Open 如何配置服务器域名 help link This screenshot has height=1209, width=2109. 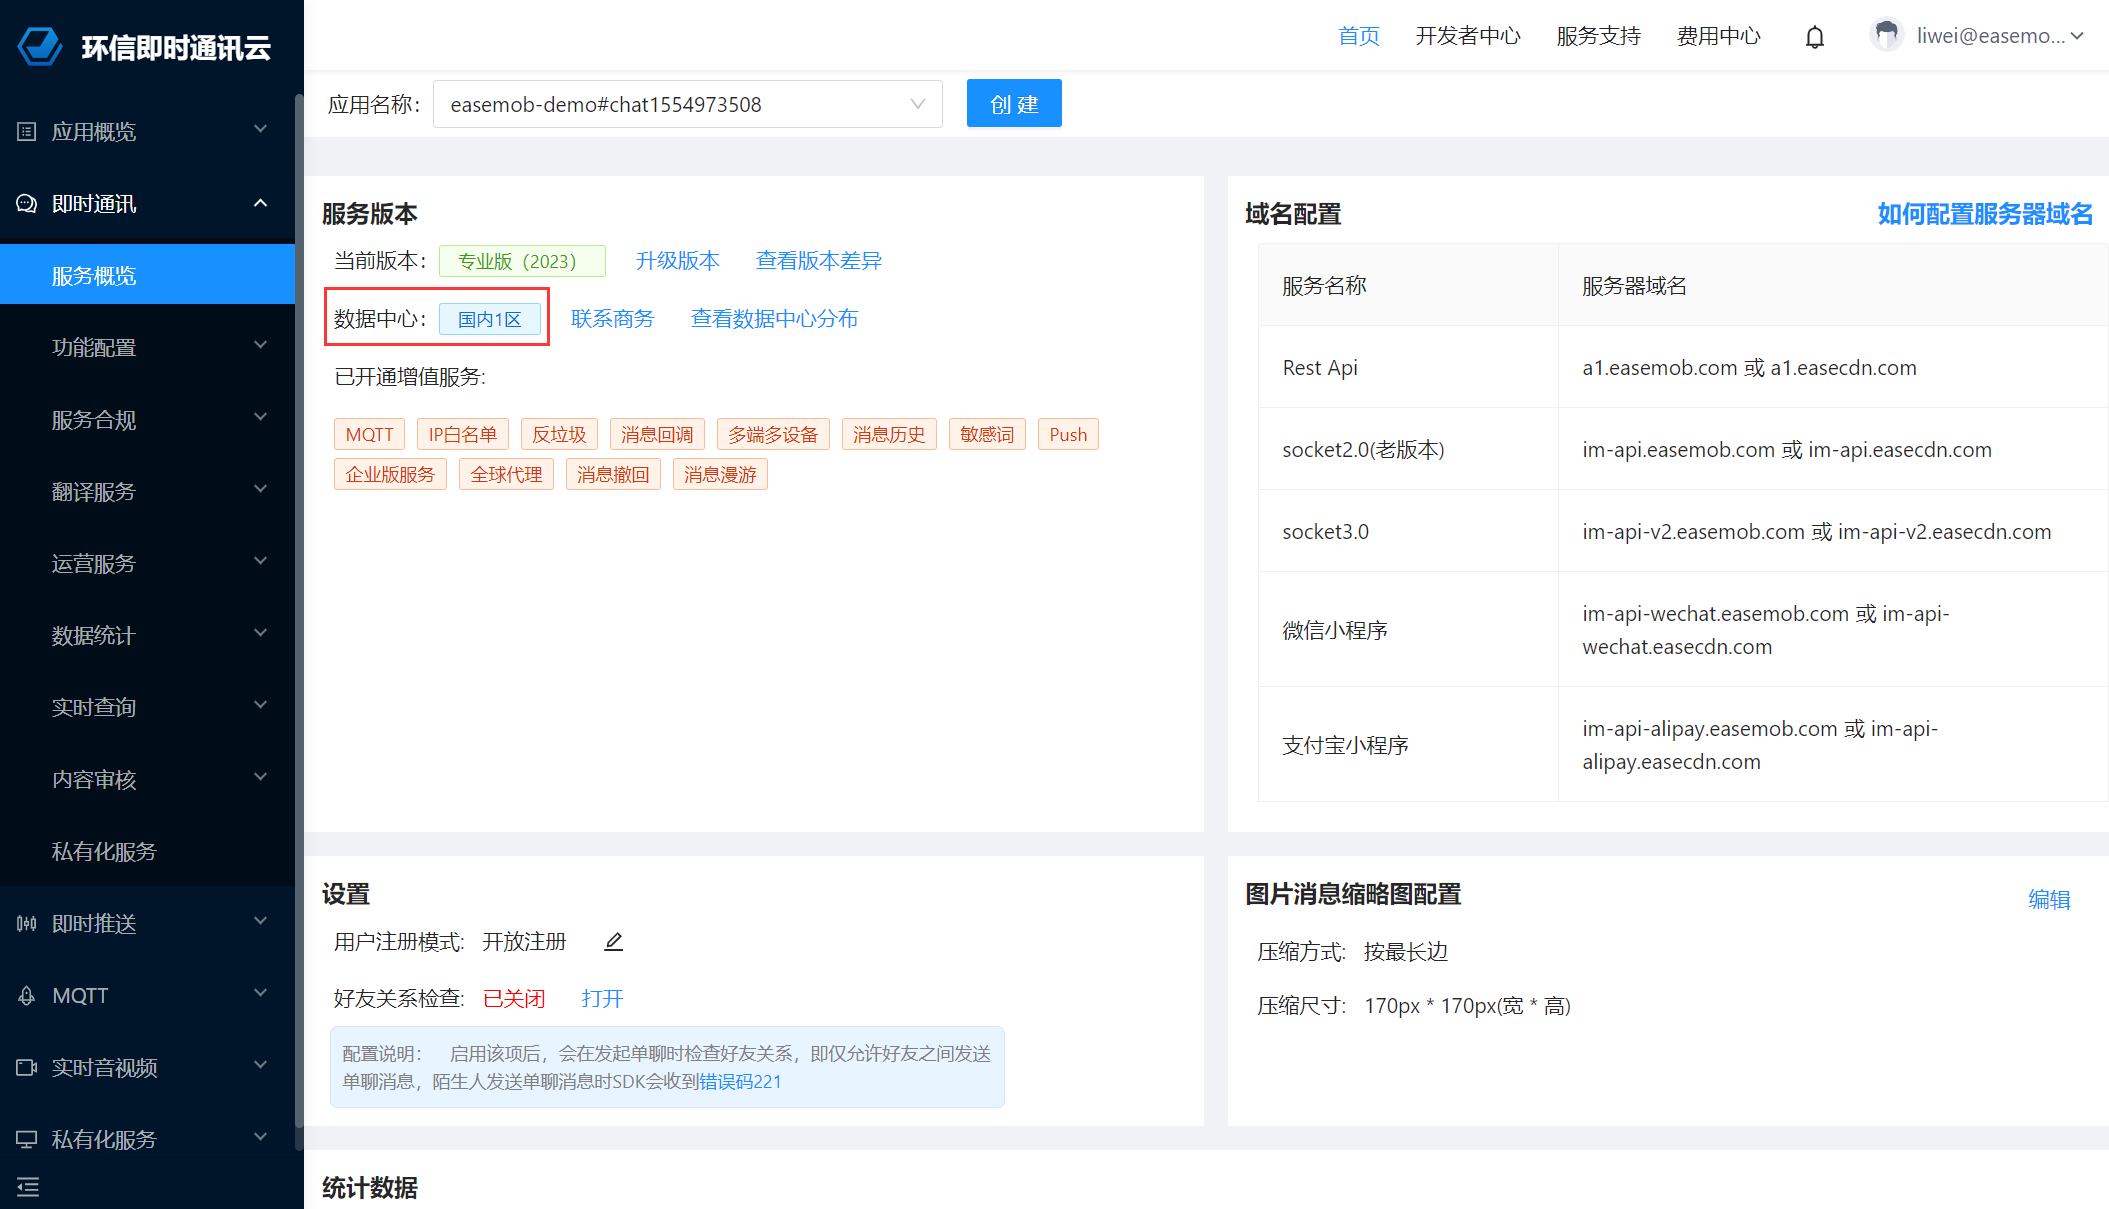[1985, 214]
